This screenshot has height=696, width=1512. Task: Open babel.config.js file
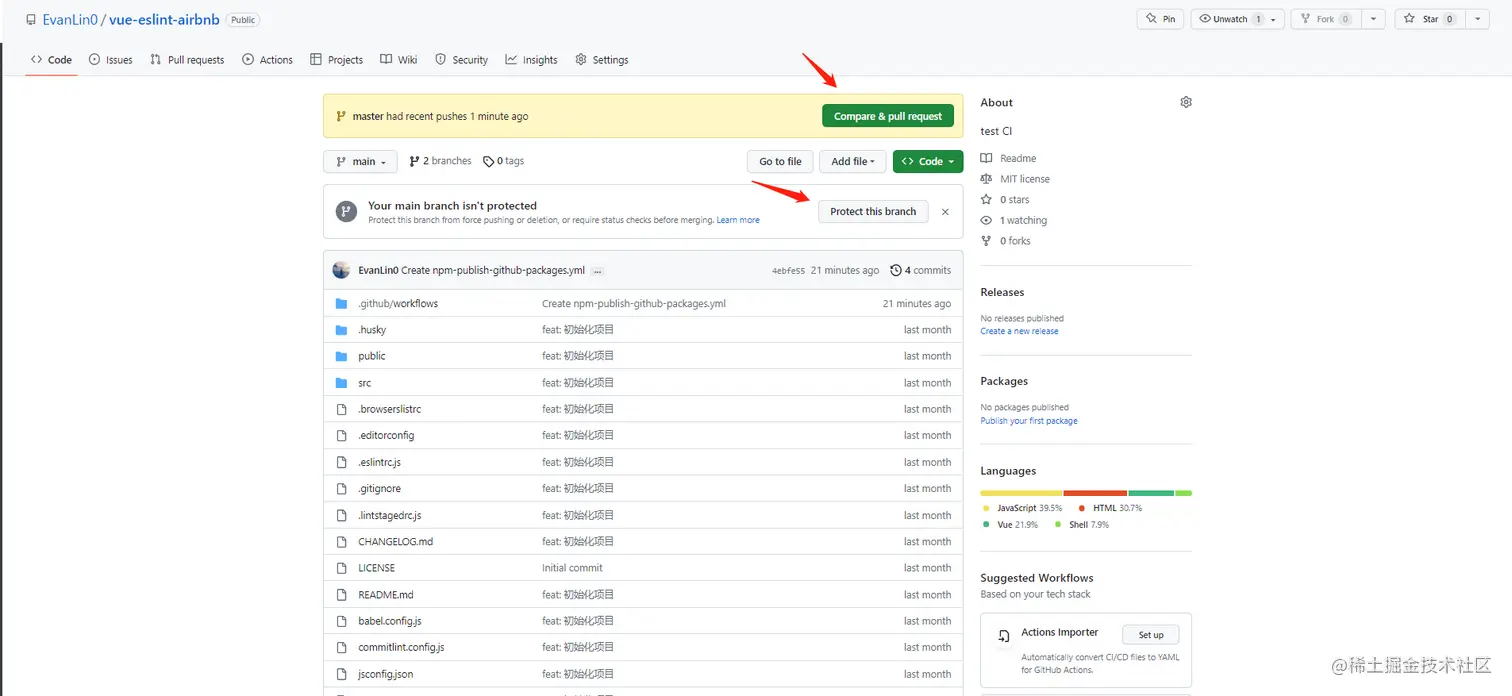[x=390, y=621]
